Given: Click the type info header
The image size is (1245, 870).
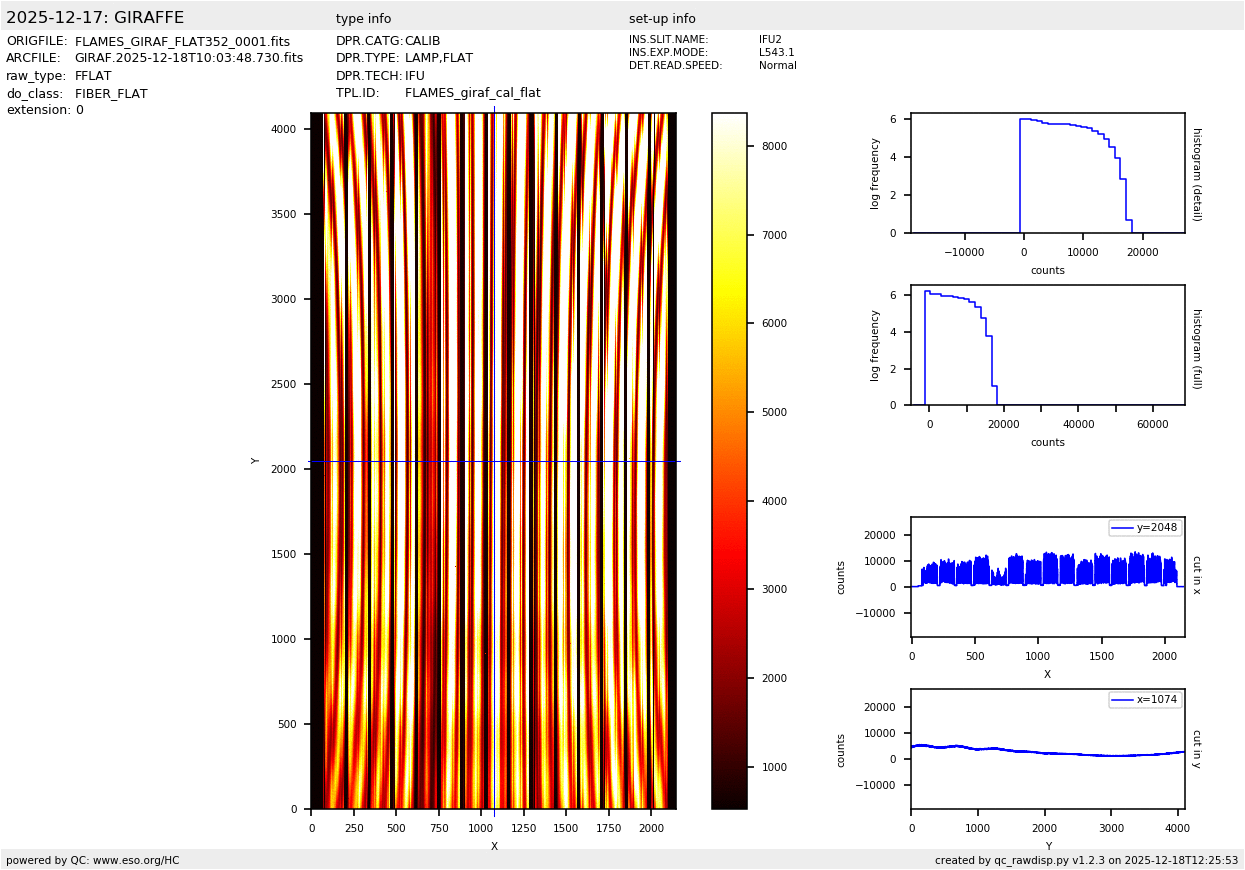Looking at the screenshot, I should pos(363,19).
